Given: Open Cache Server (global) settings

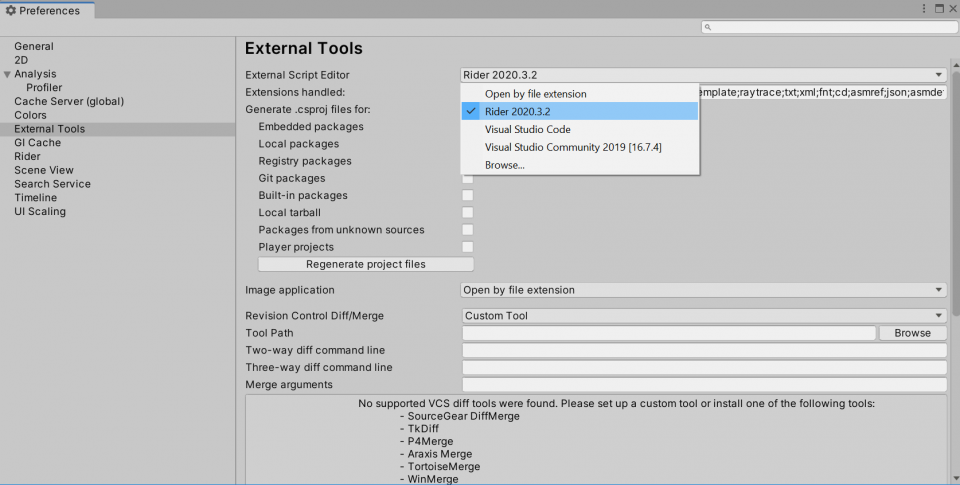Looking at the screenshot, I should [x=69, y=101].
